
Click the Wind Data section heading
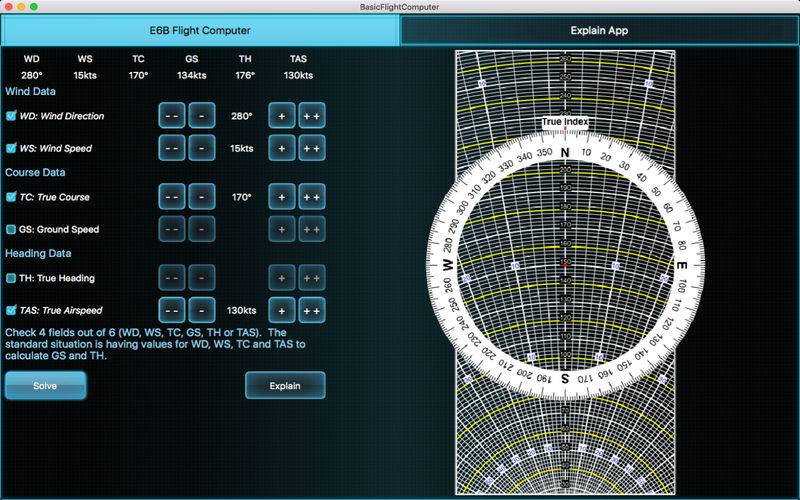point(31,92)
